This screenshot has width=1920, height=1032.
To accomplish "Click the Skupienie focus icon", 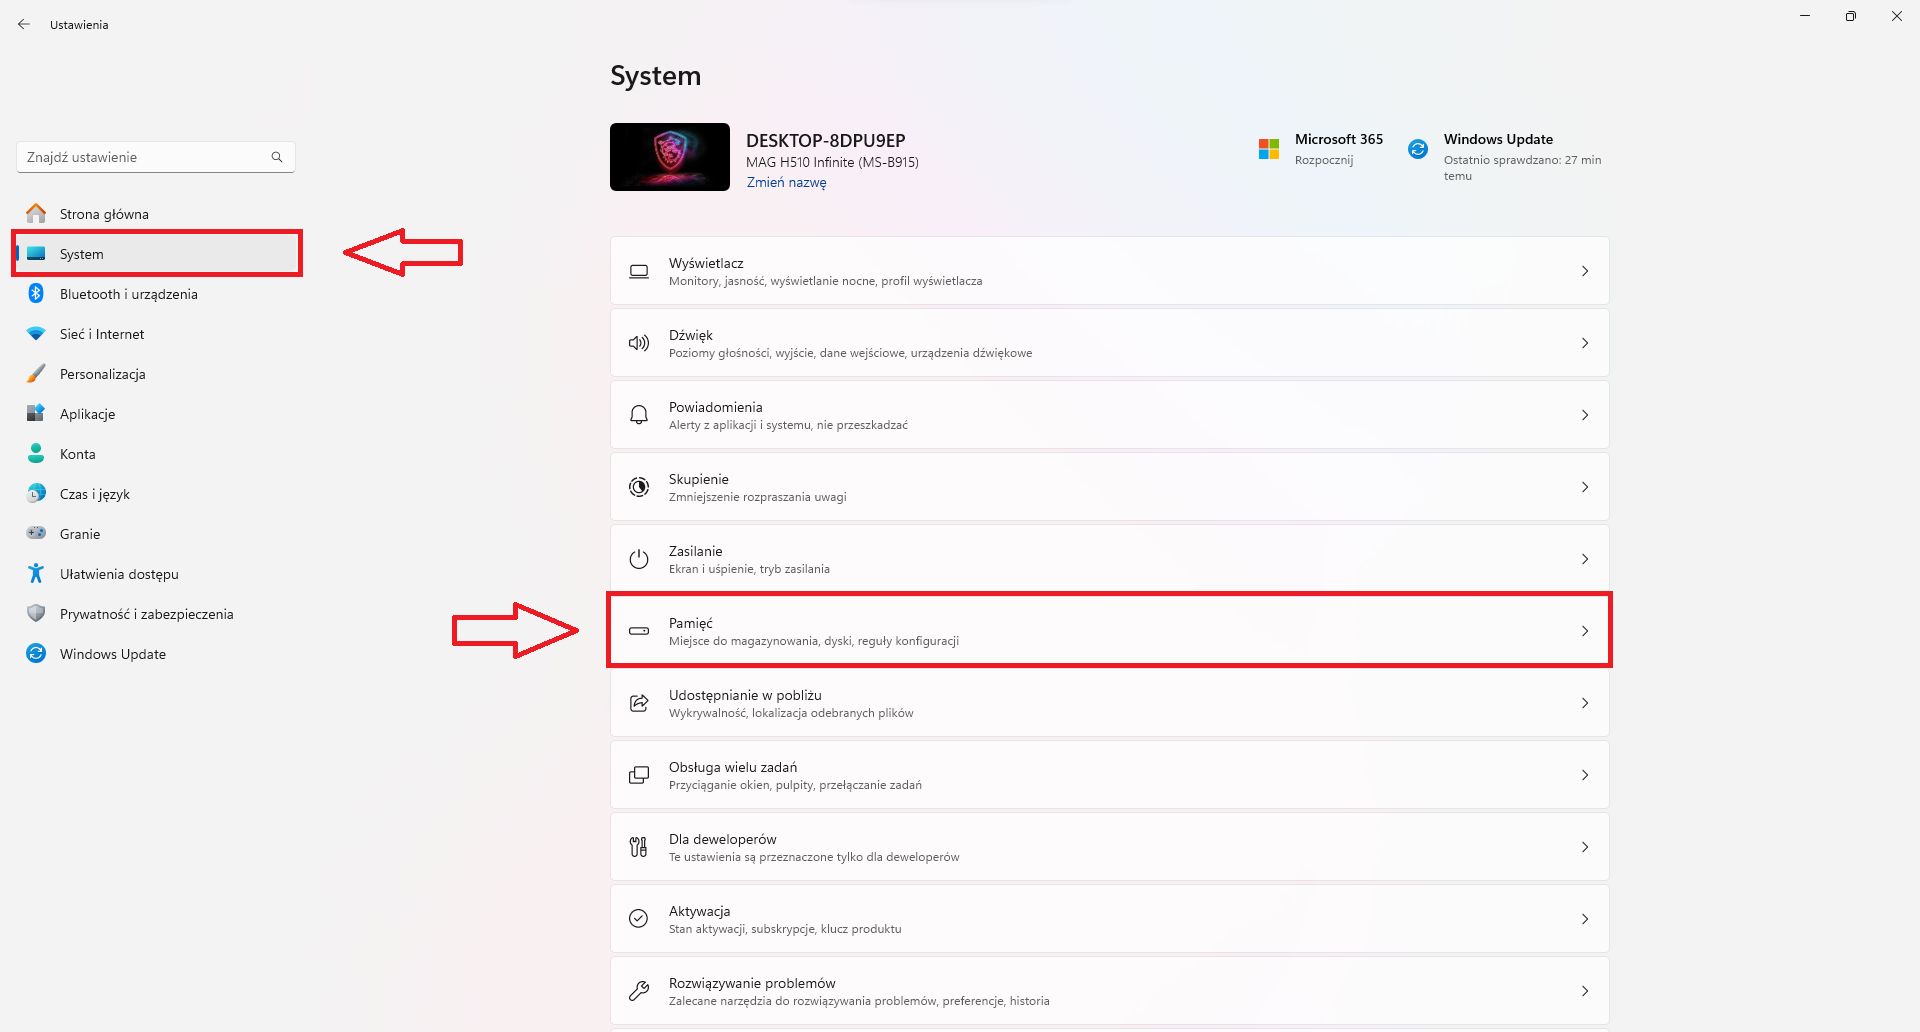I will tap(639, 487).
